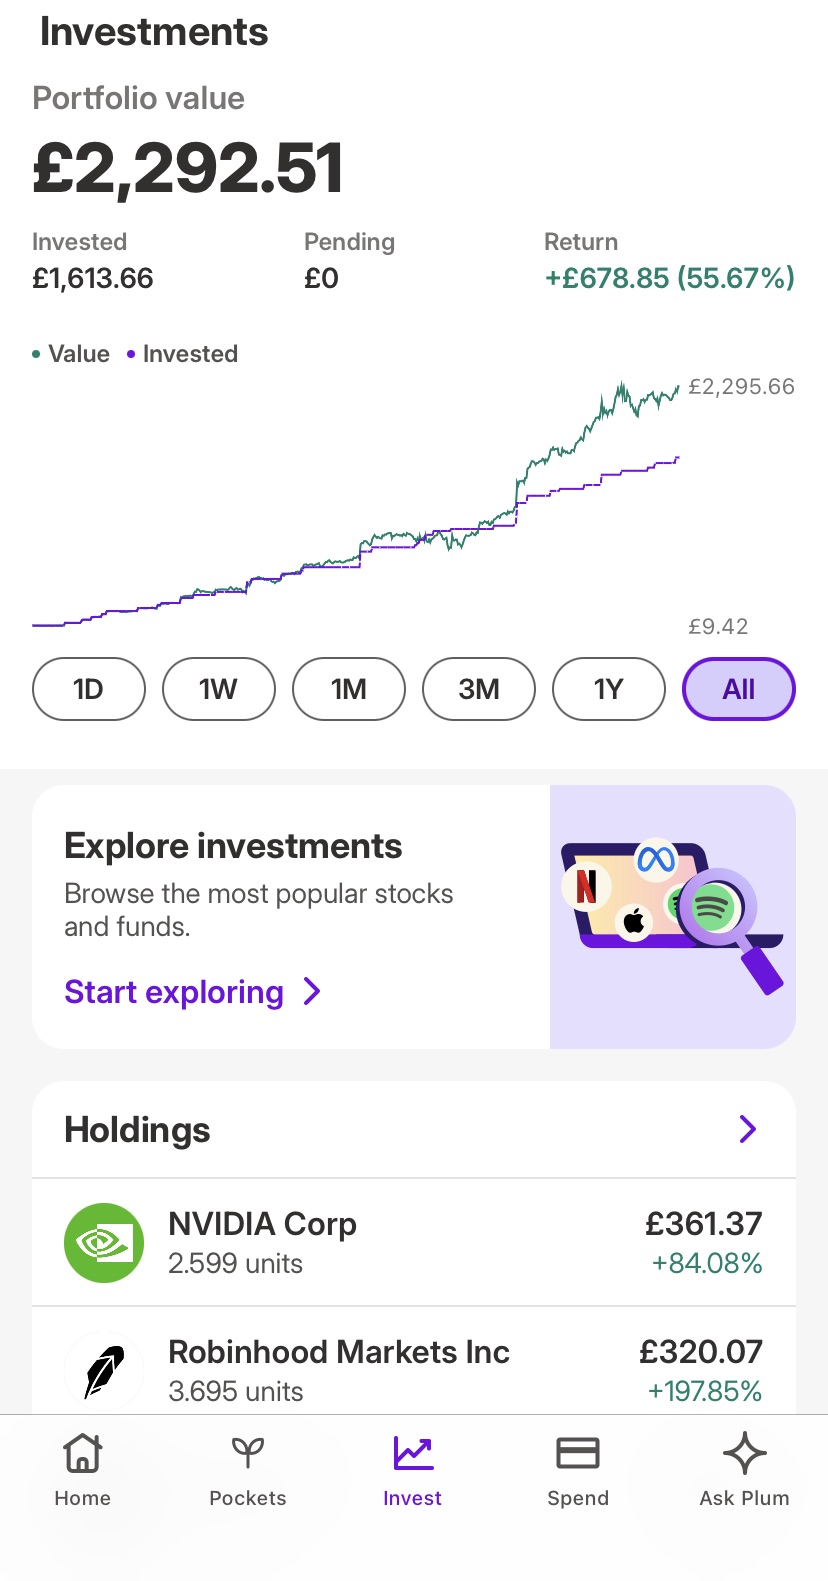
Task: Open NVIDIA Corp holding value £361.37
Action: click(x=703, y=1224)
